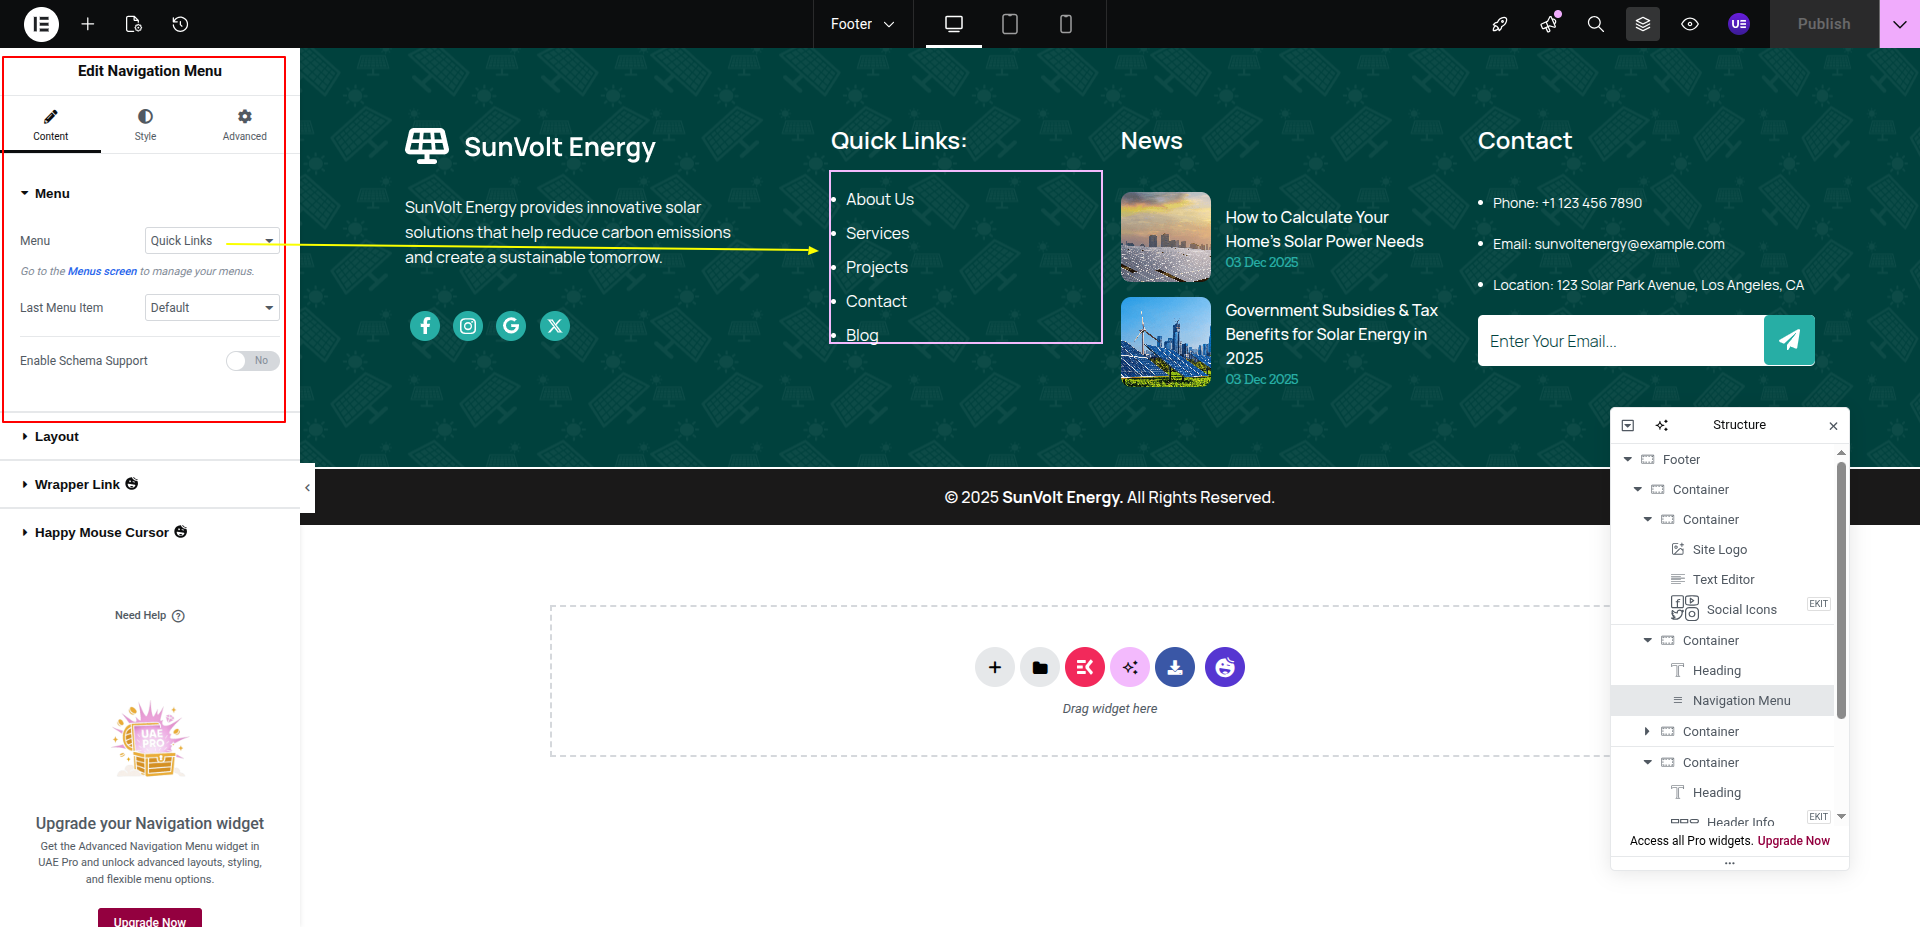Click the Publish button
The image size is (1920, 927).
pyautogui.click(x=1823, y=24)
